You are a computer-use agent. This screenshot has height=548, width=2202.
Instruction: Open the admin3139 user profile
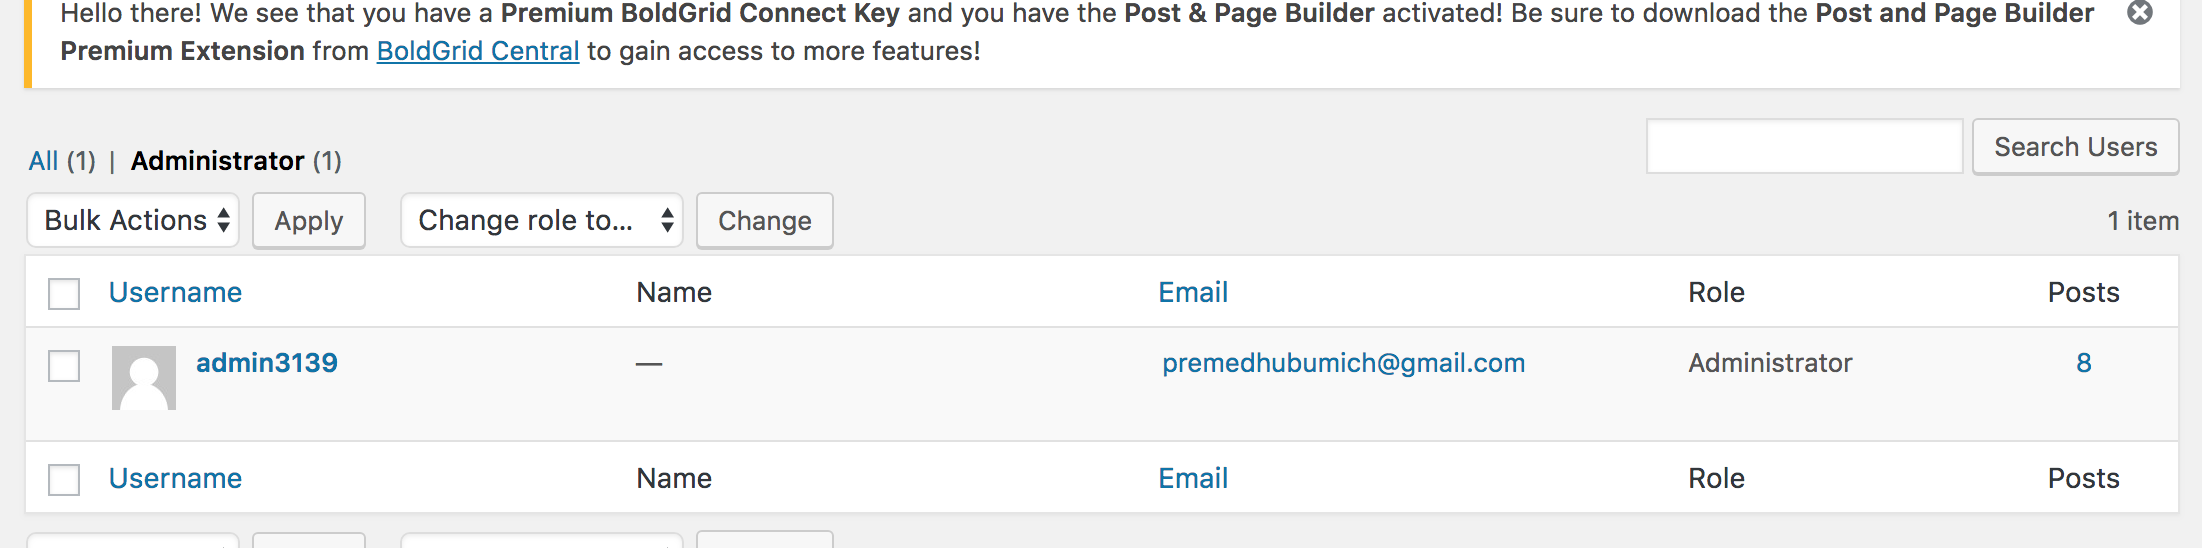[267, 363]
